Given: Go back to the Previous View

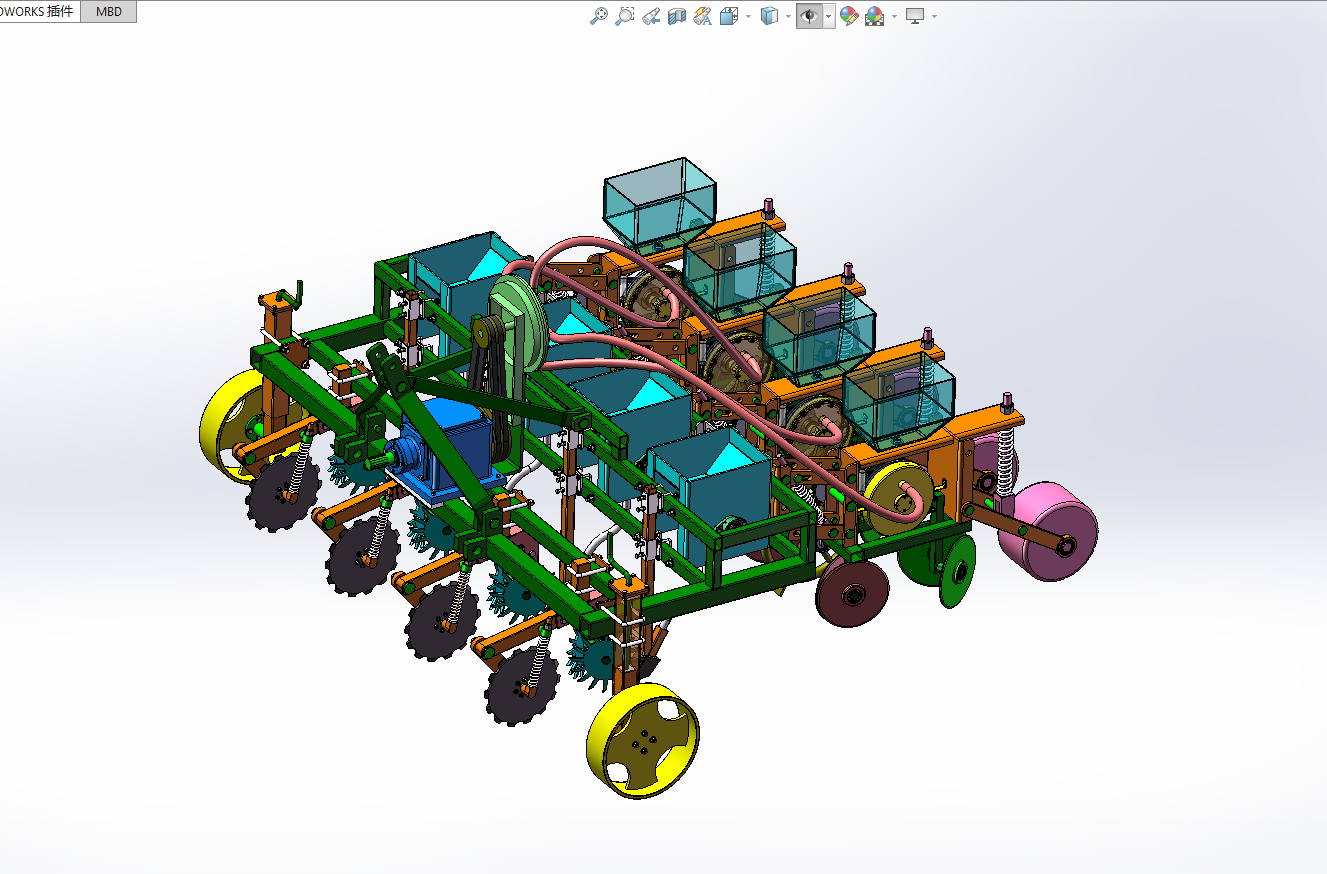Looking at the screenshot, I should 651,16.
